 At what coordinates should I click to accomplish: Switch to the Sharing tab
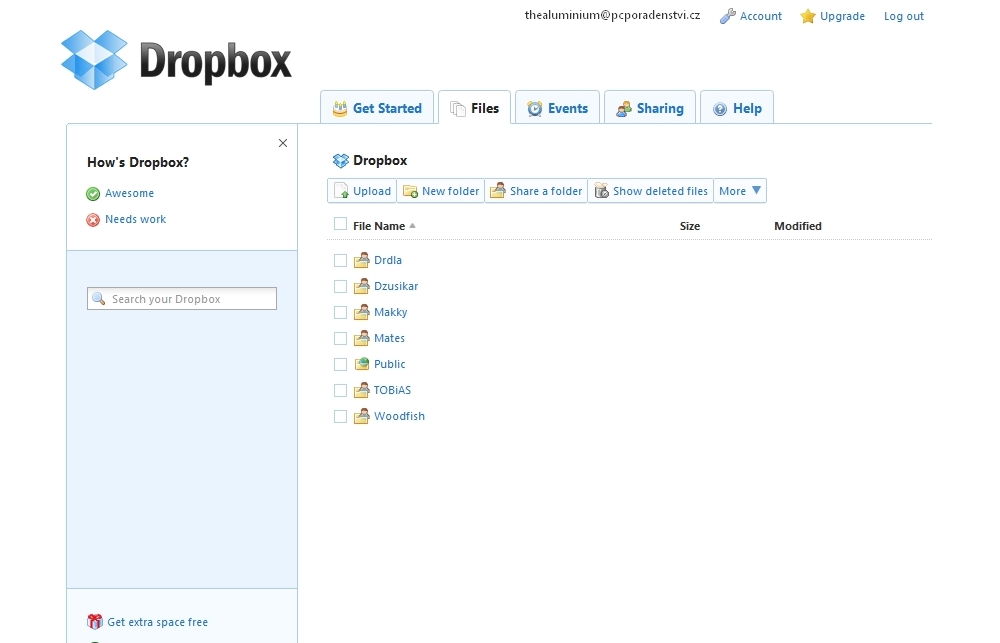coord(650,107)
